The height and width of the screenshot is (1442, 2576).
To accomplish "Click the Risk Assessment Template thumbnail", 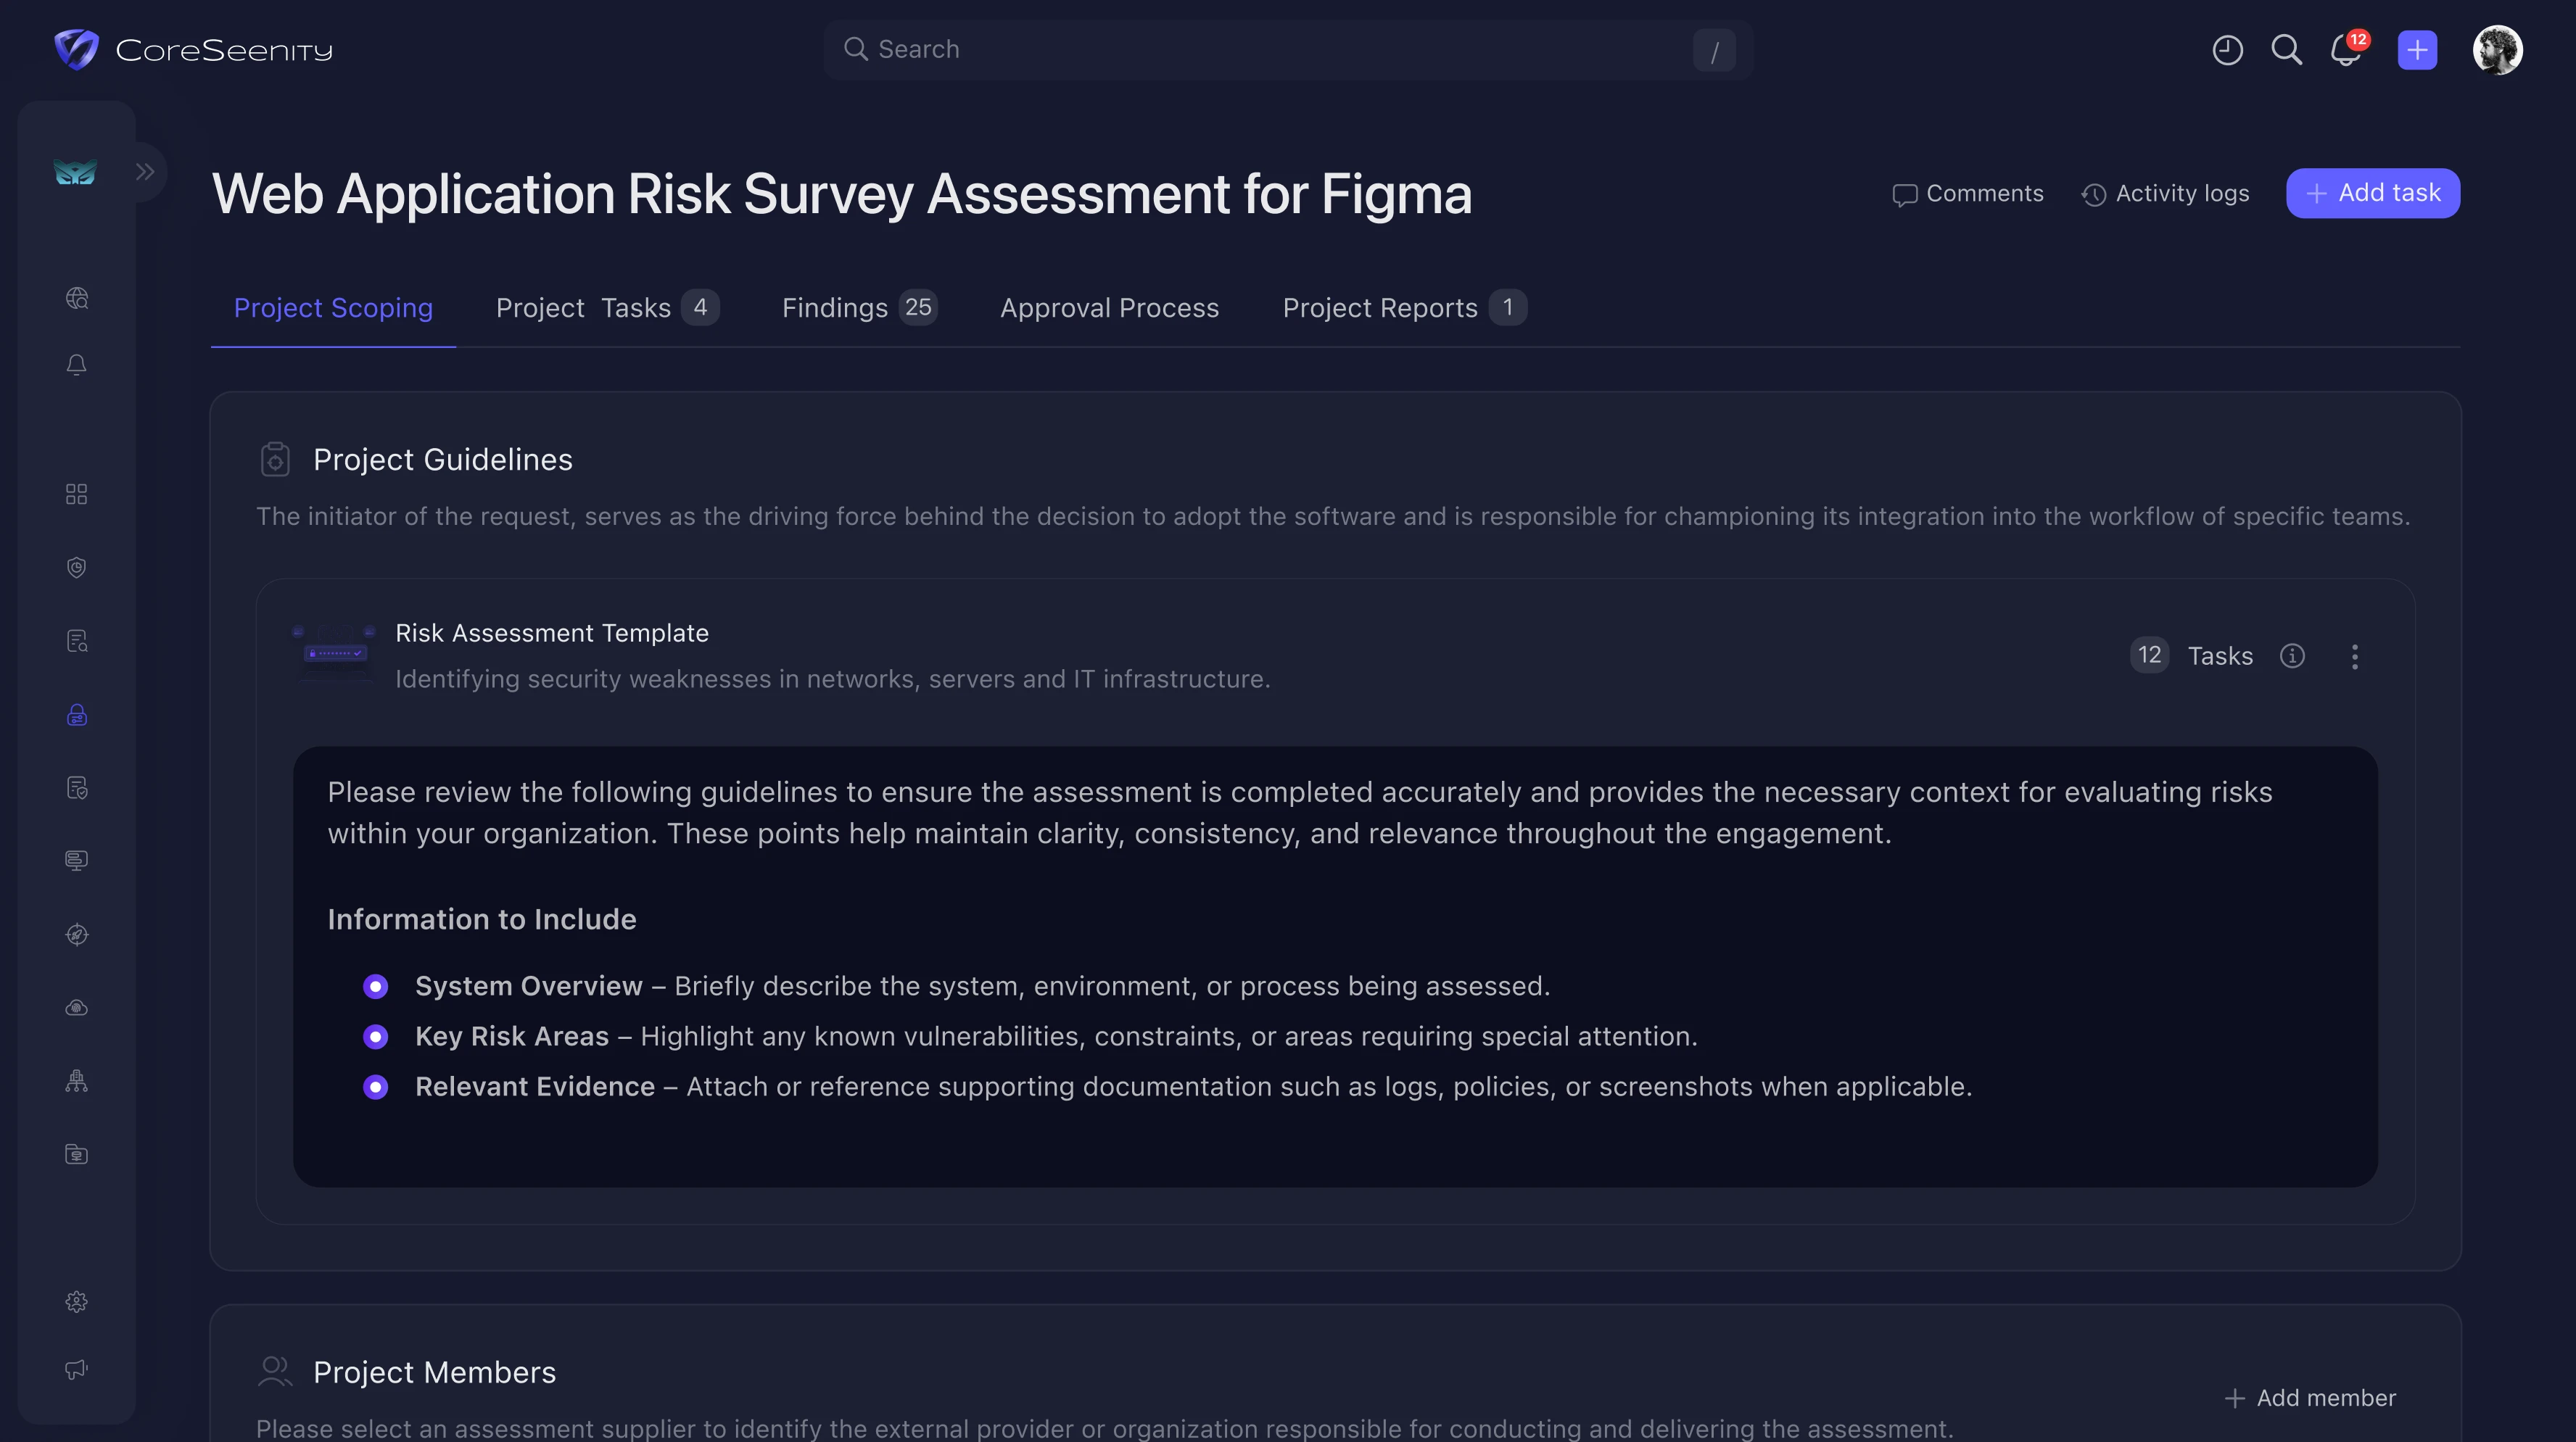I will [x=335, y=654].
